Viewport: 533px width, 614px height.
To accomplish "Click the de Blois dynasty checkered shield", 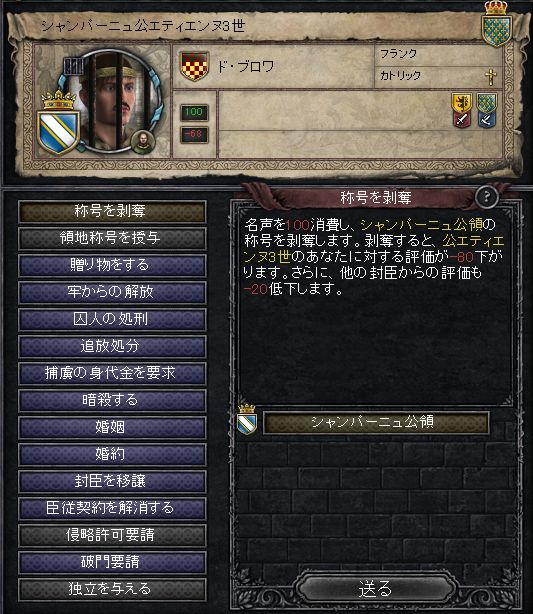I will (x=194, y=66).
